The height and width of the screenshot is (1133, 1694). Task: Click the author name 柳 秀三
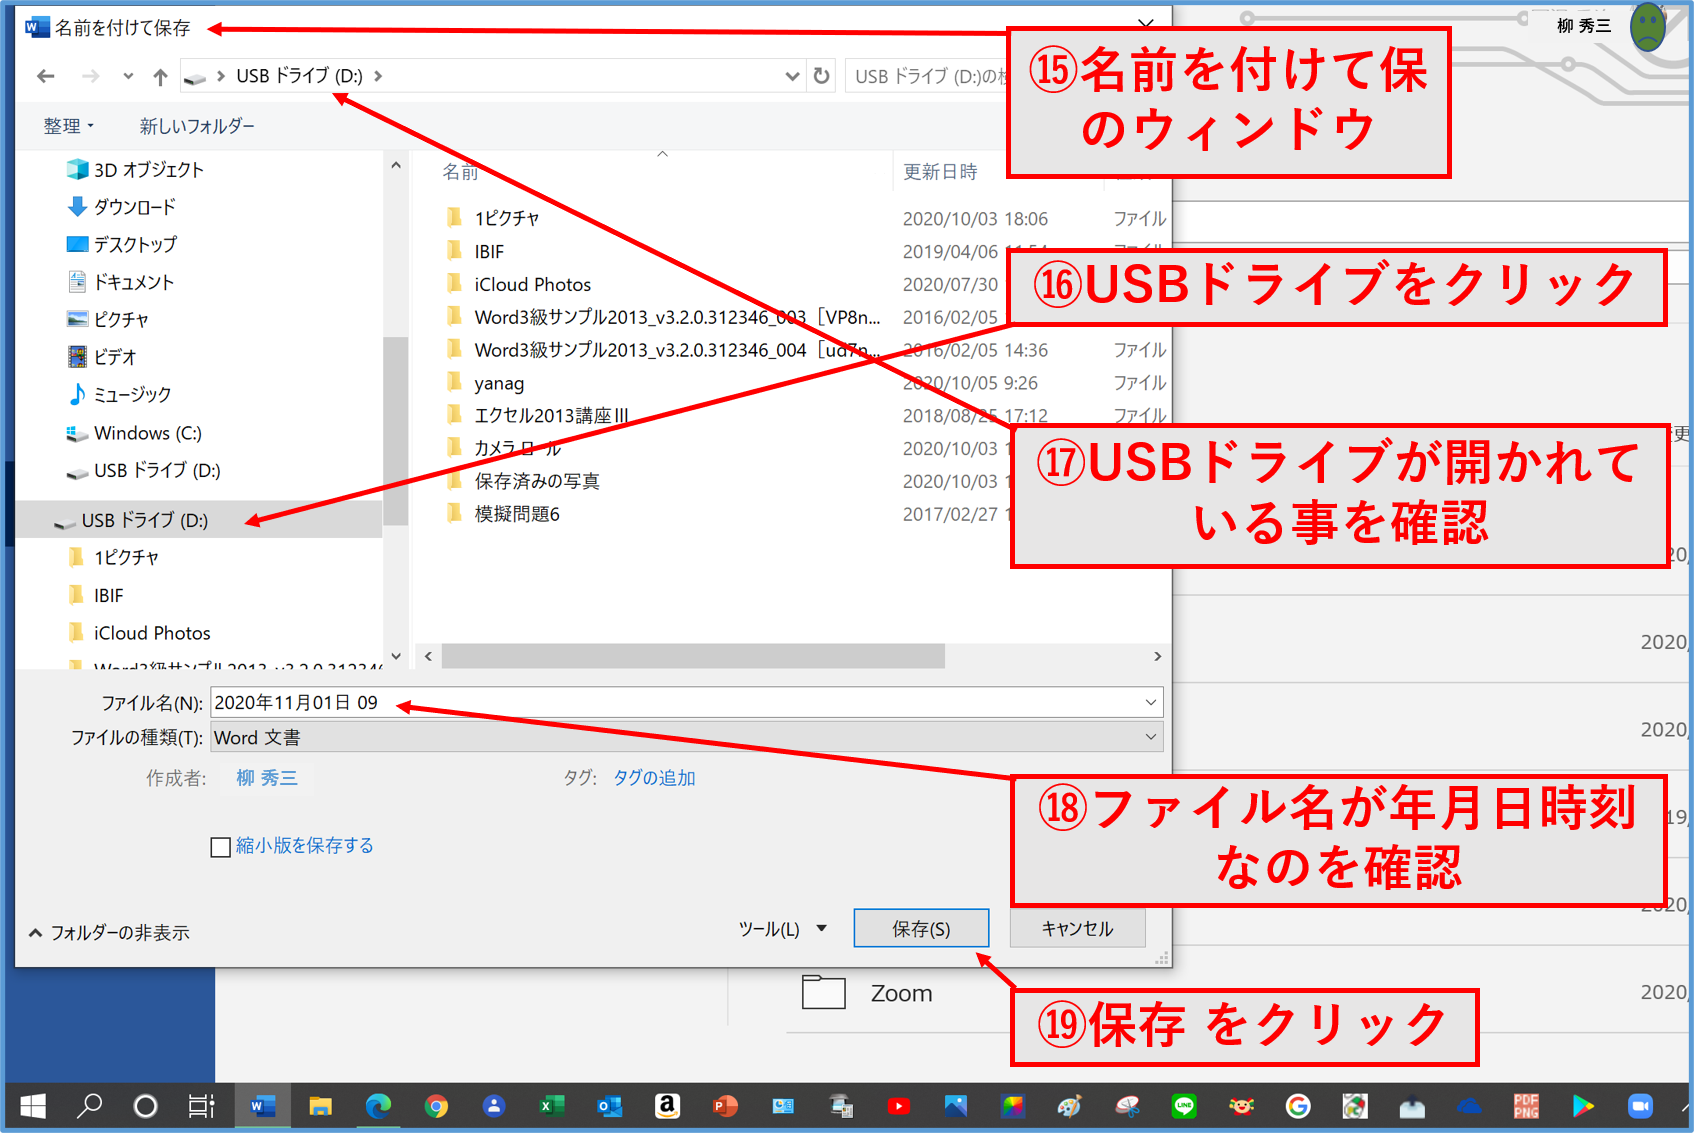pyautogui.click(x=267, y=778)
